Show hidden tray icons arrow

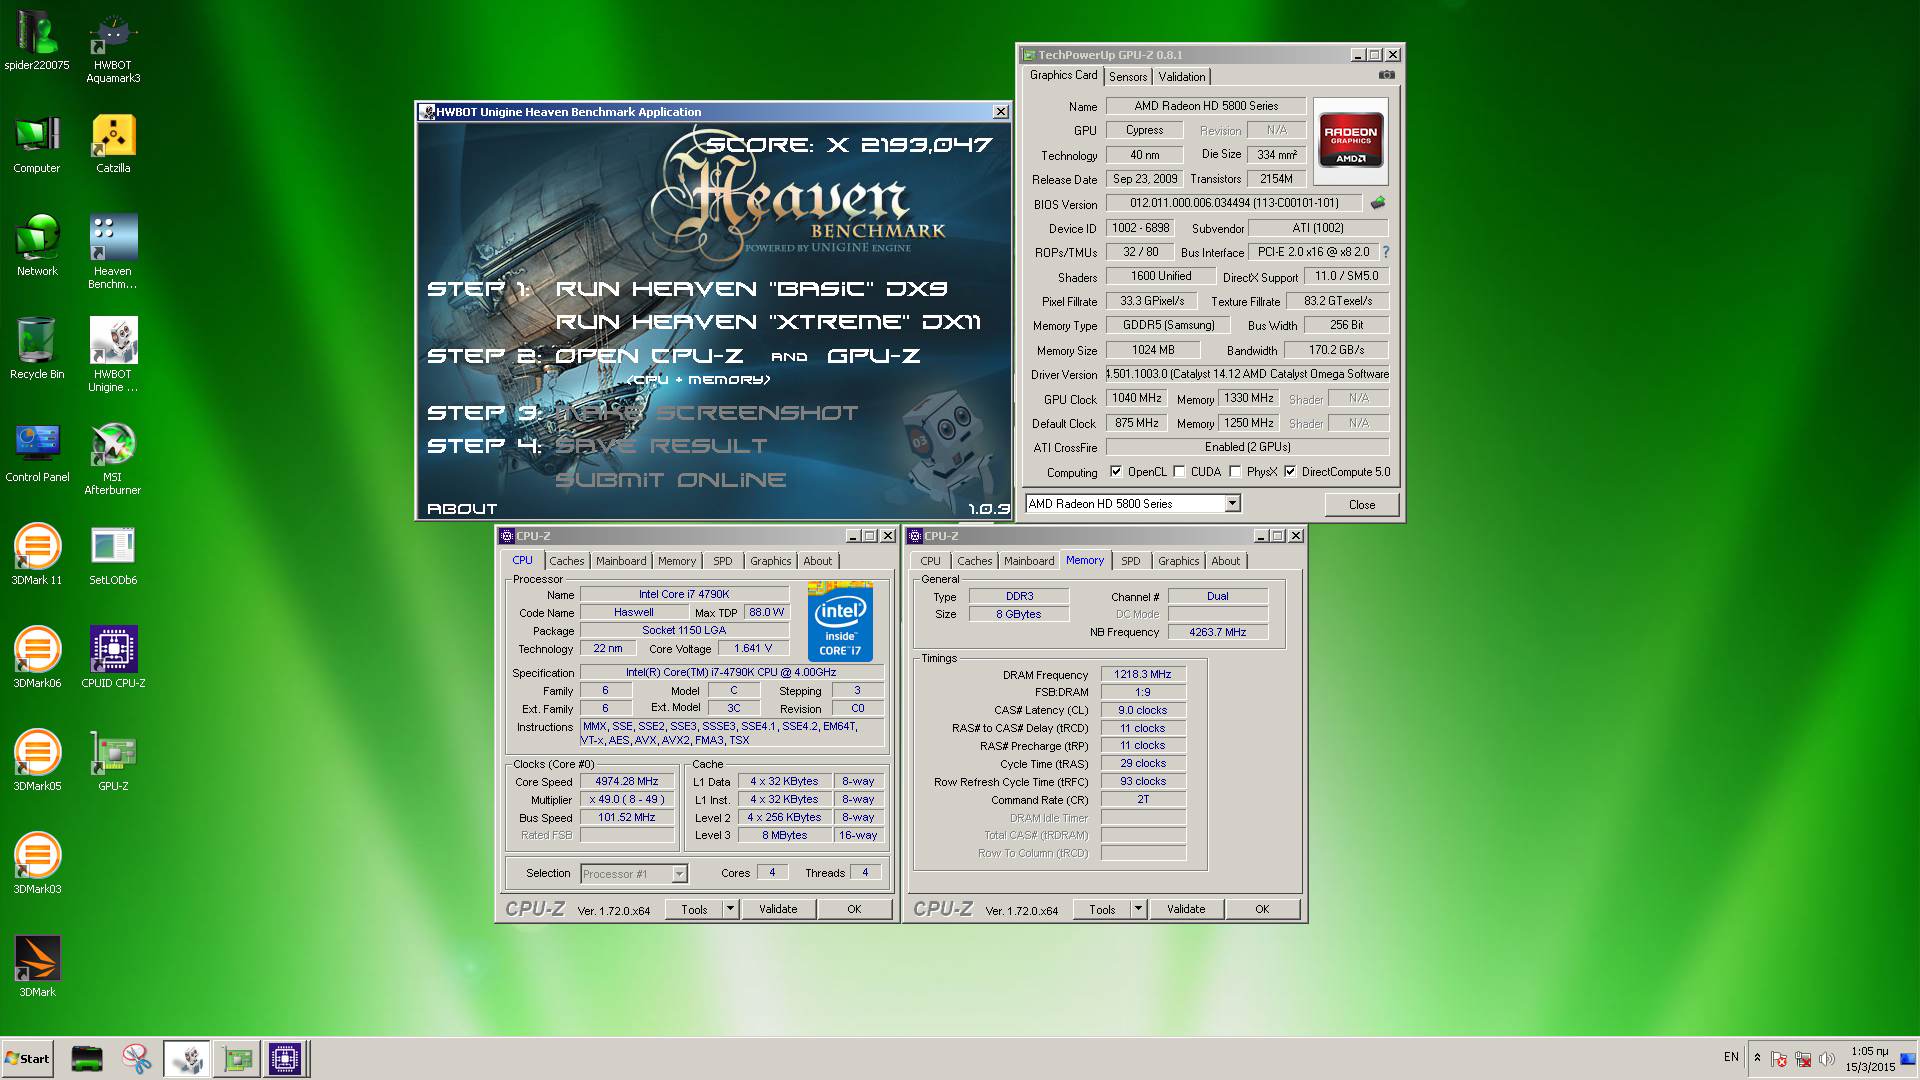[x=1757, y=1058]
